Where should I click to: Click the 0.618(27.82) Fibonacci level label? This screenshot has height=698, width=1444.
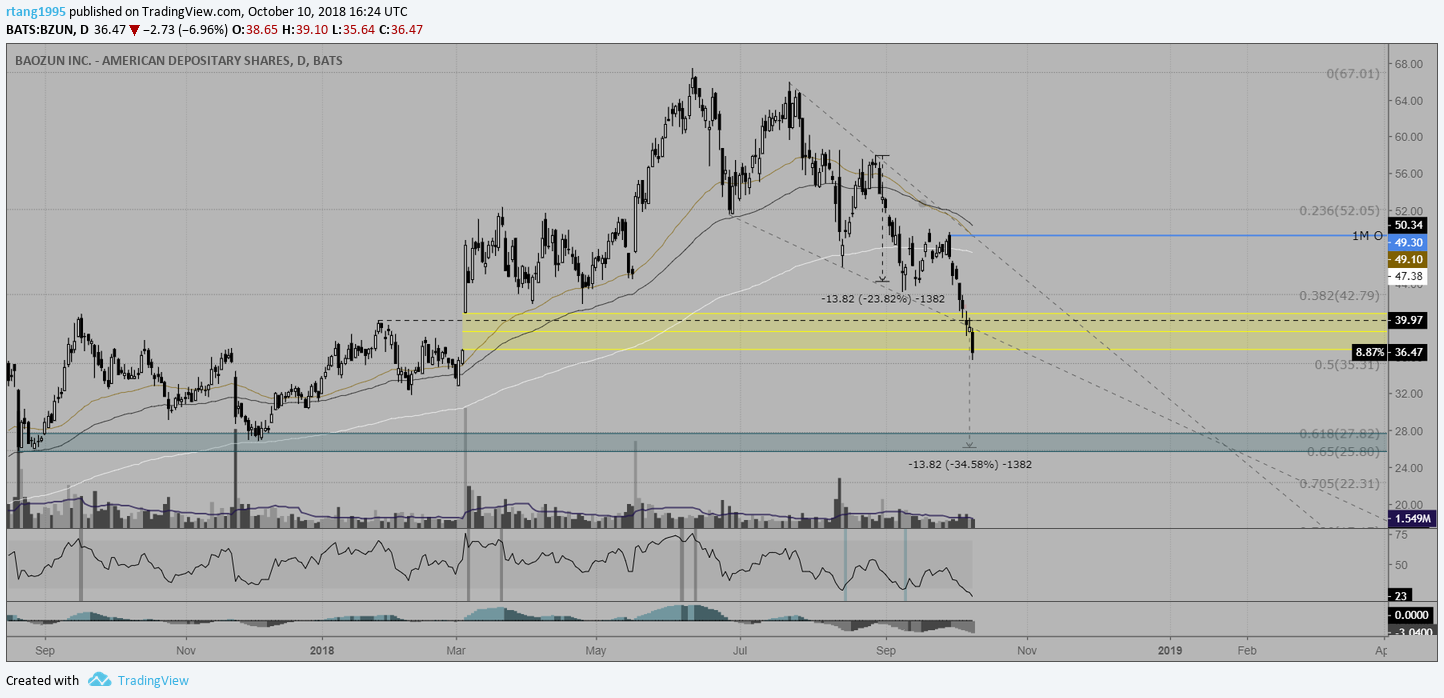1339,433
